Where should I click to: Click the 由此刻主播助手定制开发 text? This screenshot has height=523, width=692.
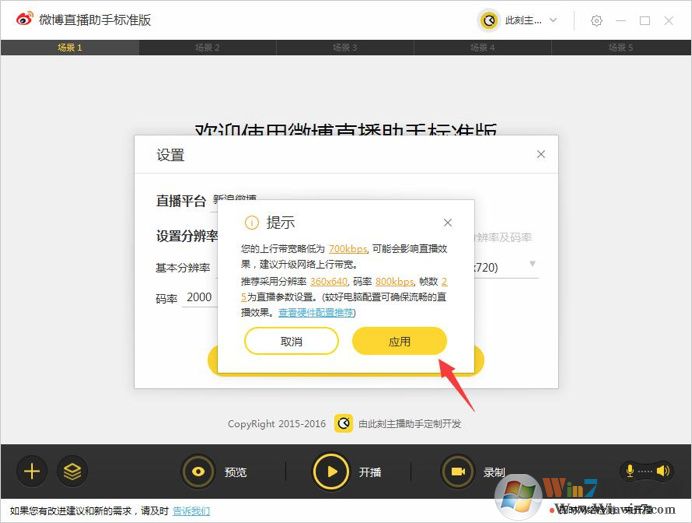coord(410,424)
